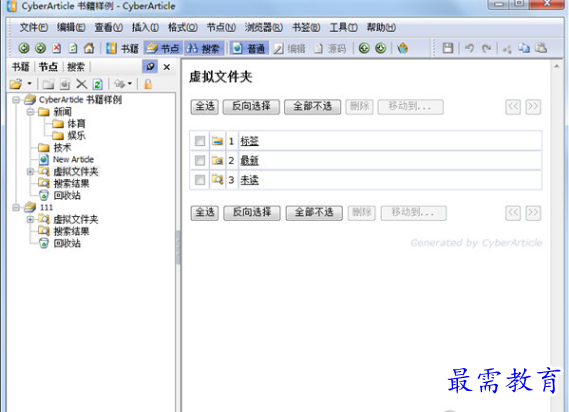Click the pin icon on side panel
The width and height of the screenshot is (569, 412).
[x=150, y=67]
